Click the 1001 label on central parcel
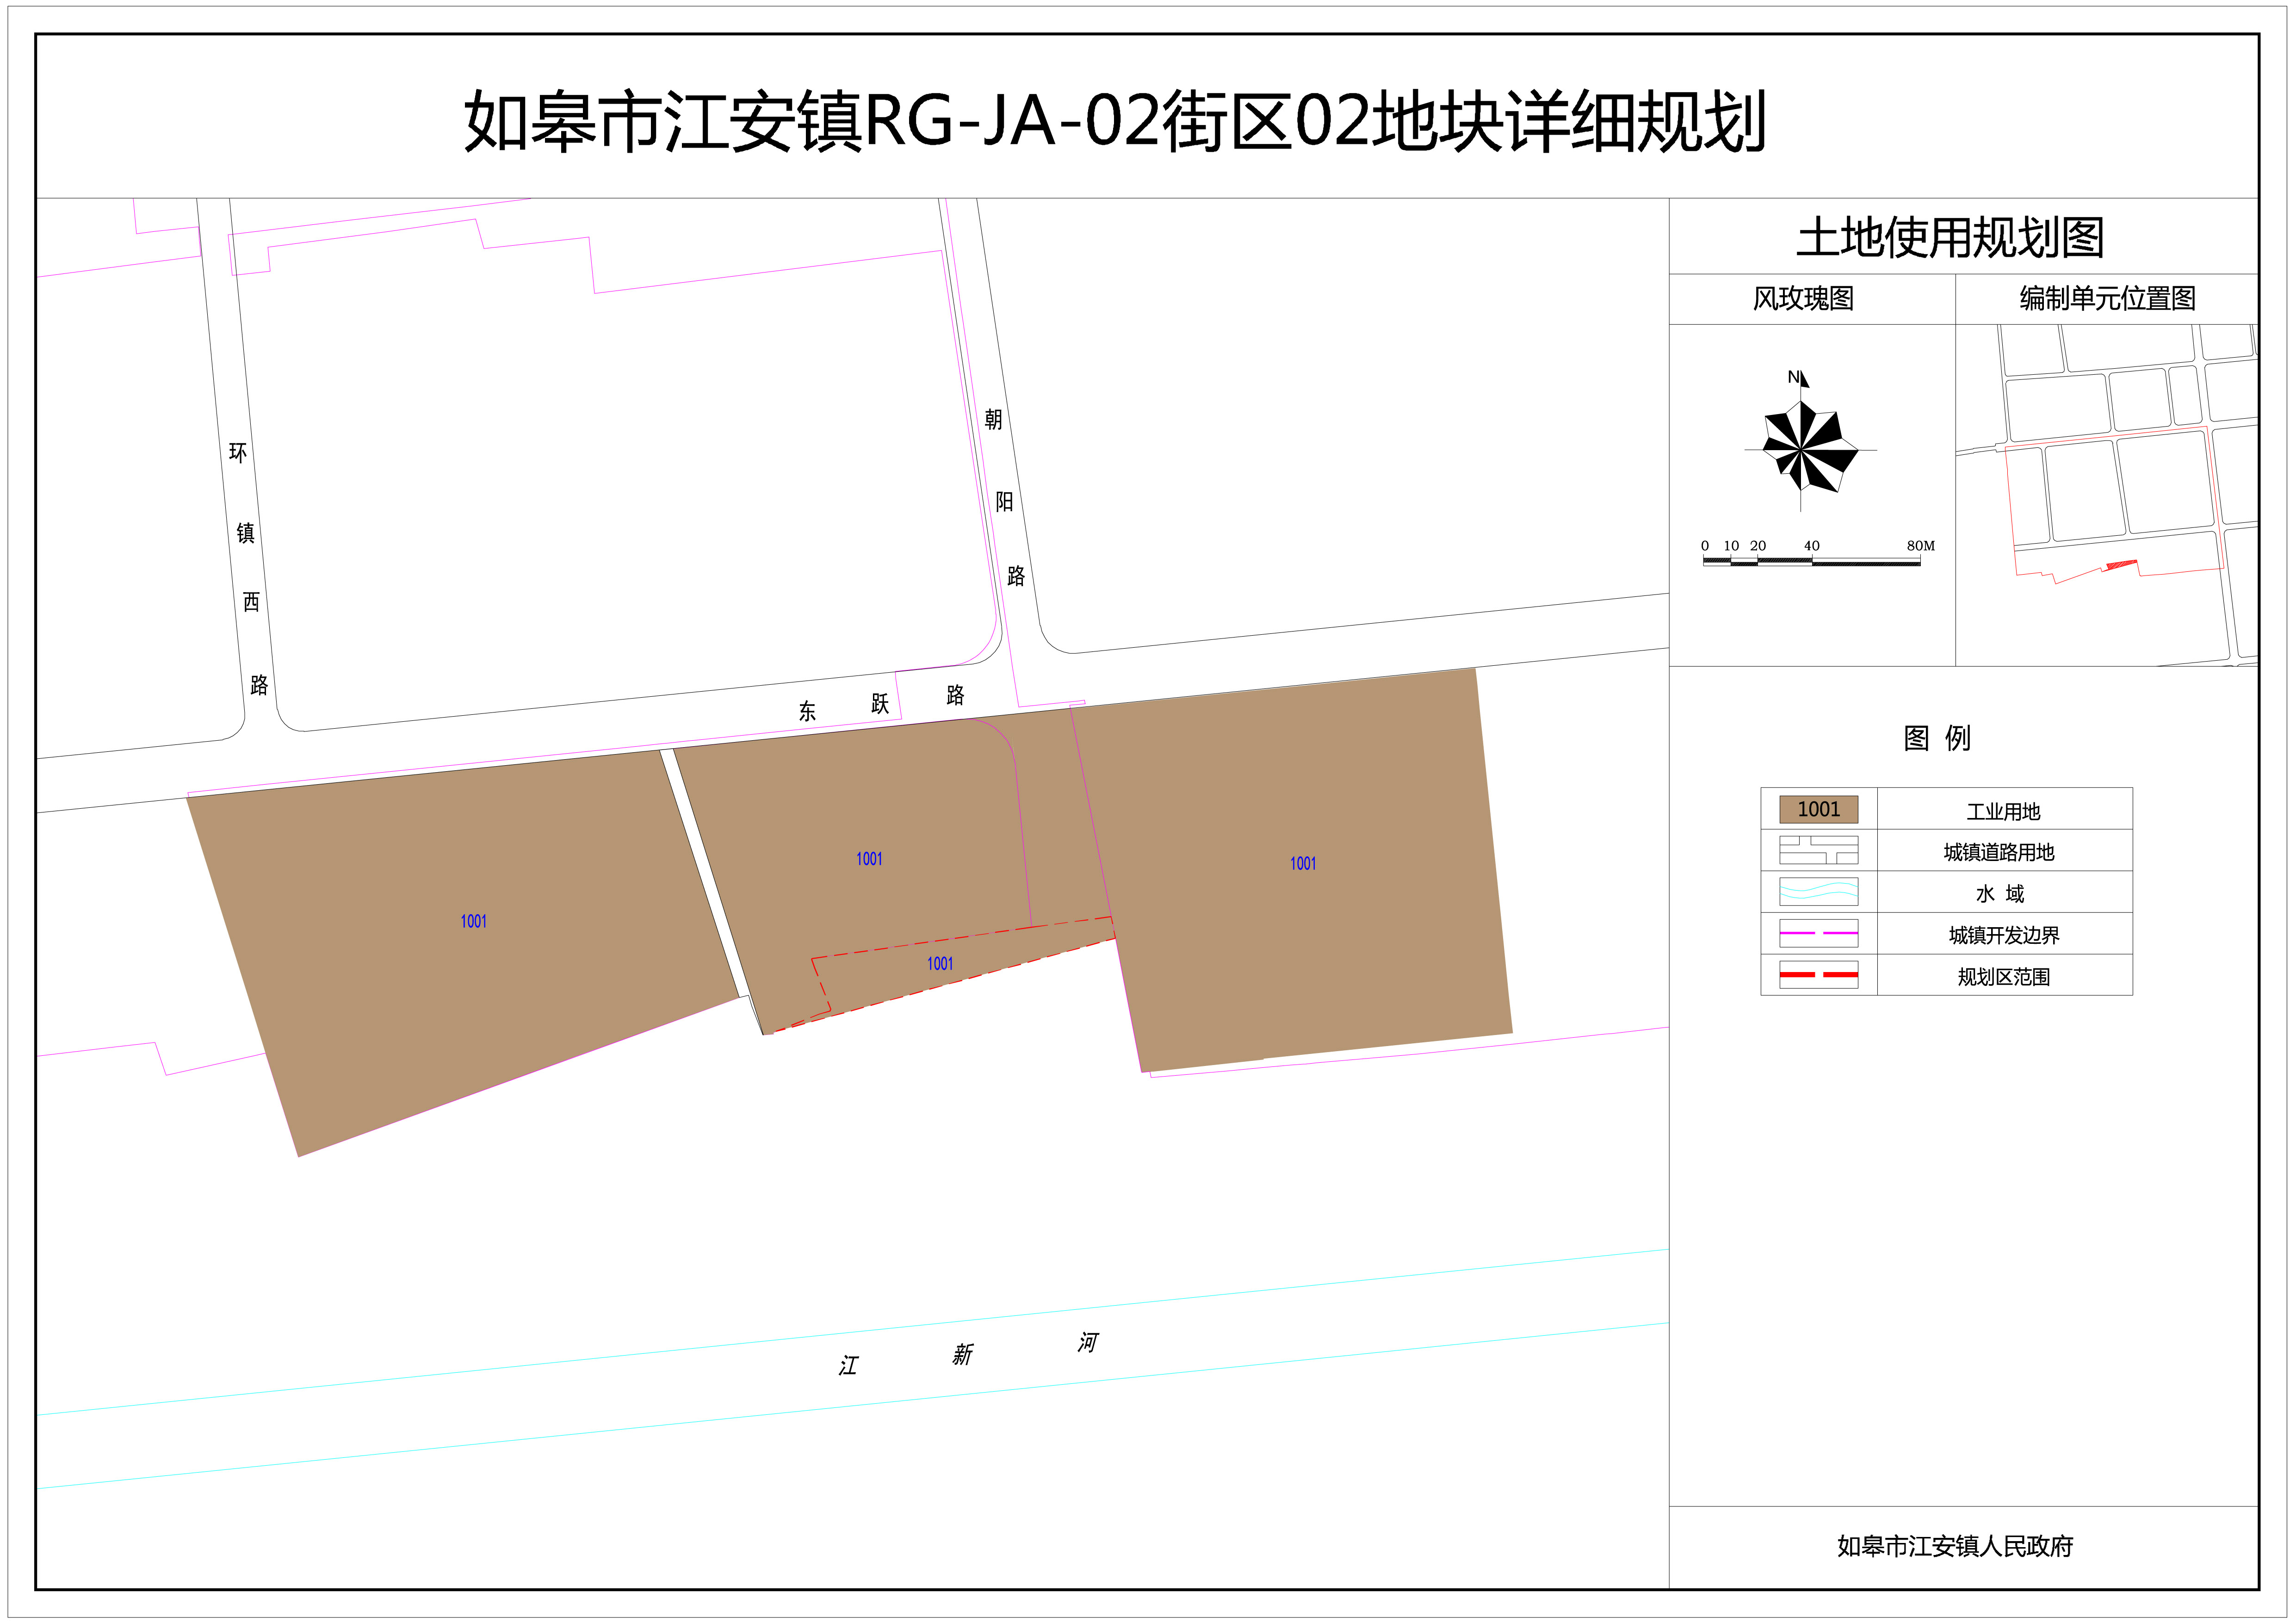This screenshot has height=1623, width=2296. pyautogui.click(x=869, y=859)
